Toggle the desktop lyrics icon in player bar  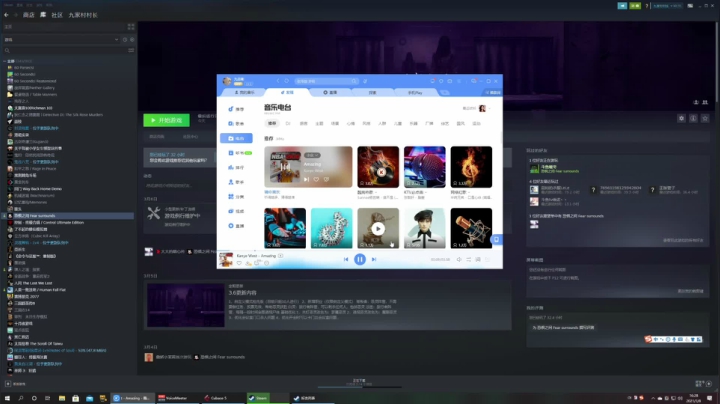pos(478,260)
